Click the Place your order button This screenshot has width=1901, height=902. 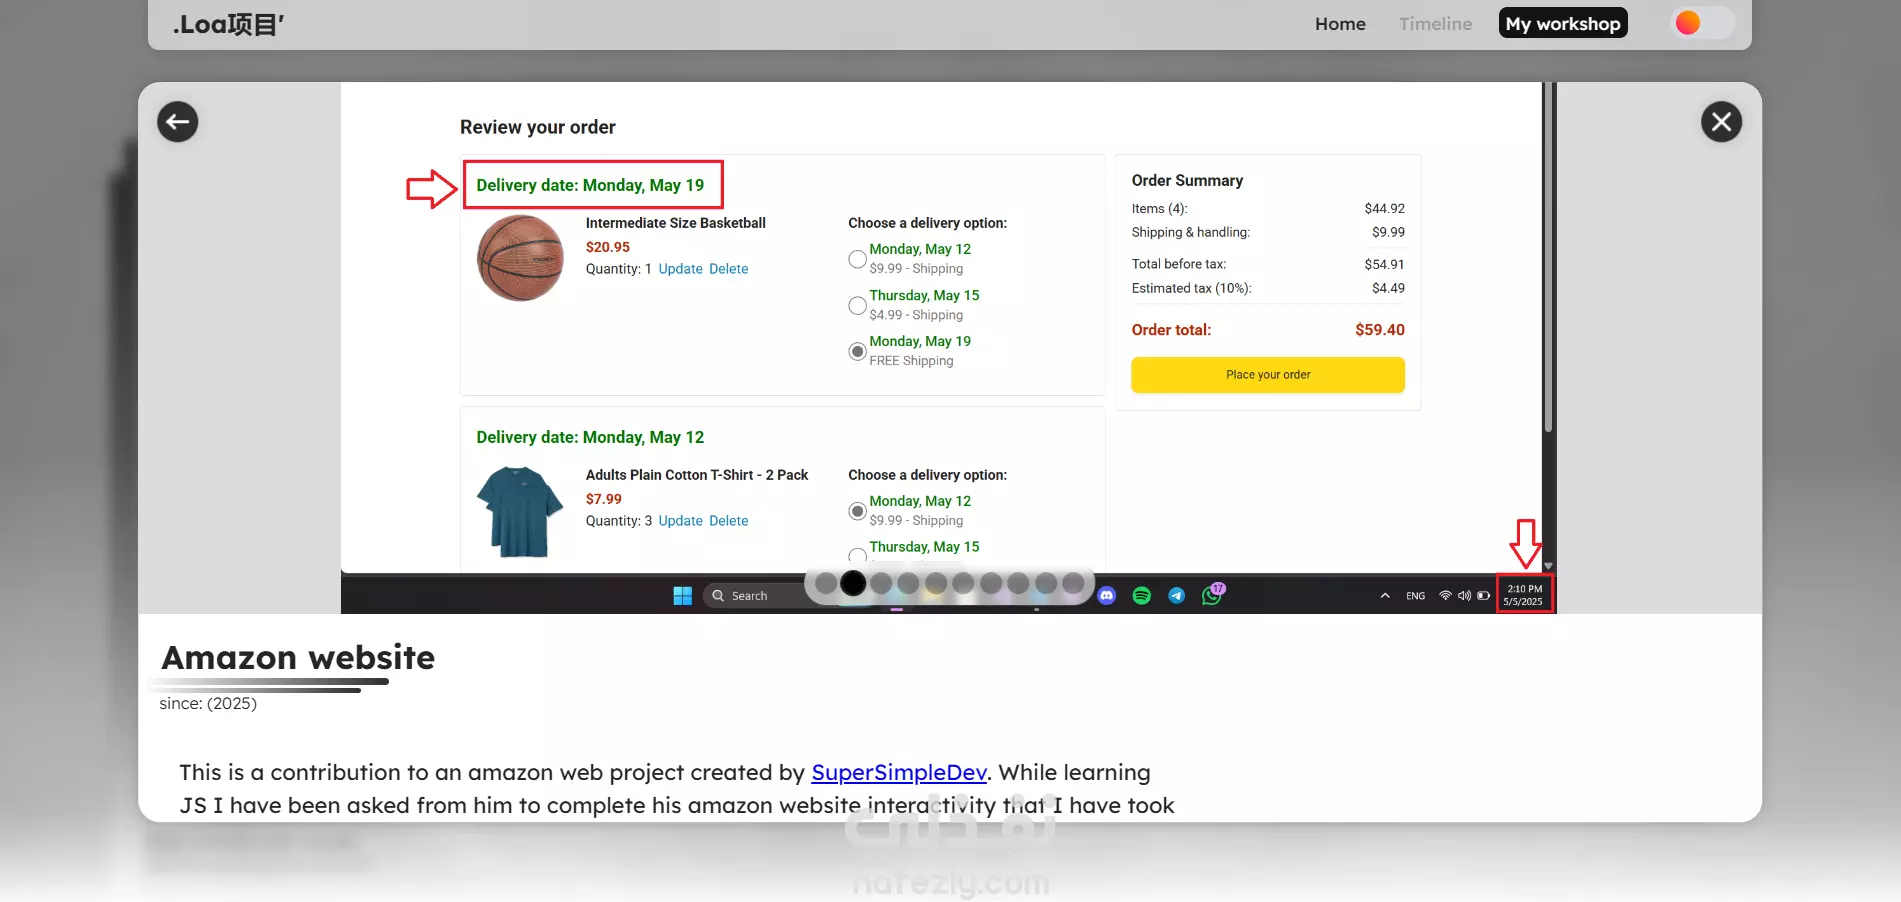click(1268, 375)
